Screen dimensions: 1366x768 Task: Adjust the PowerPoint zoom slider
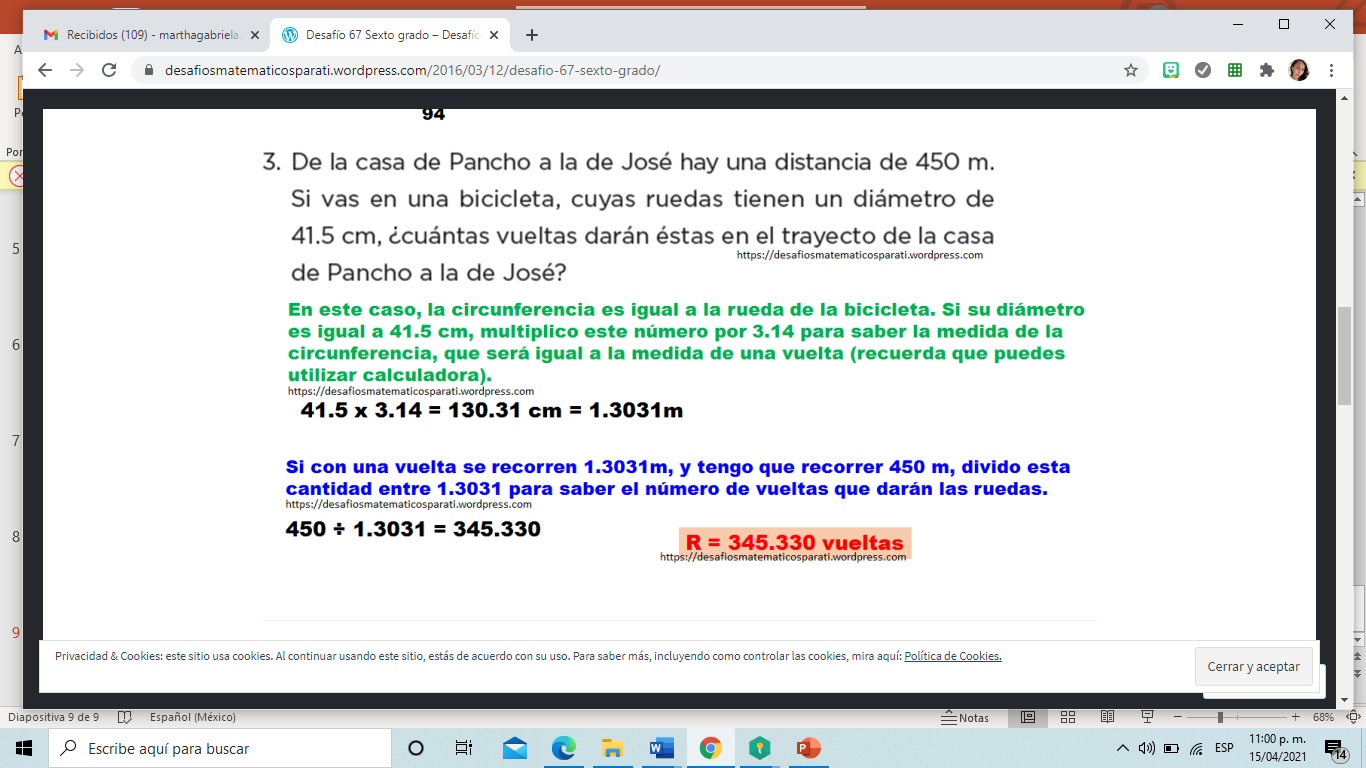[x=1220, y=717]
